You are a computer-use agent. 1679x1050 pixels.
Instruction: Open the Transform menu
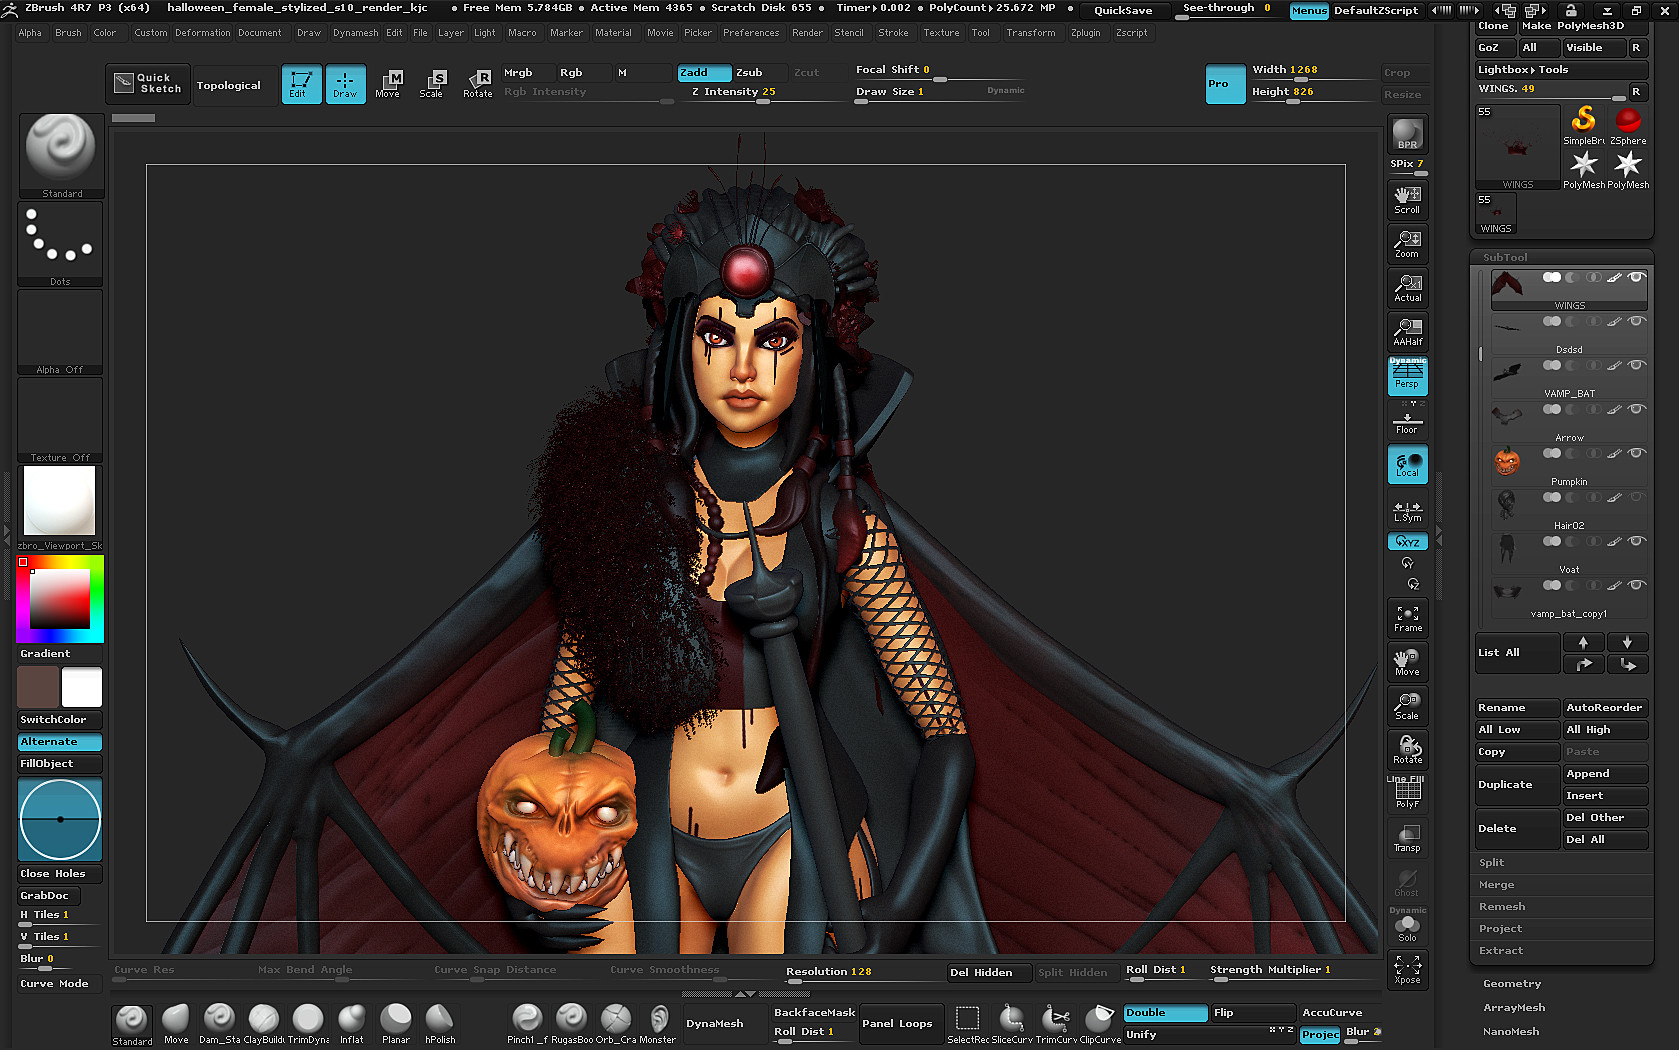pyautogui.click(x=1030, y=33)
